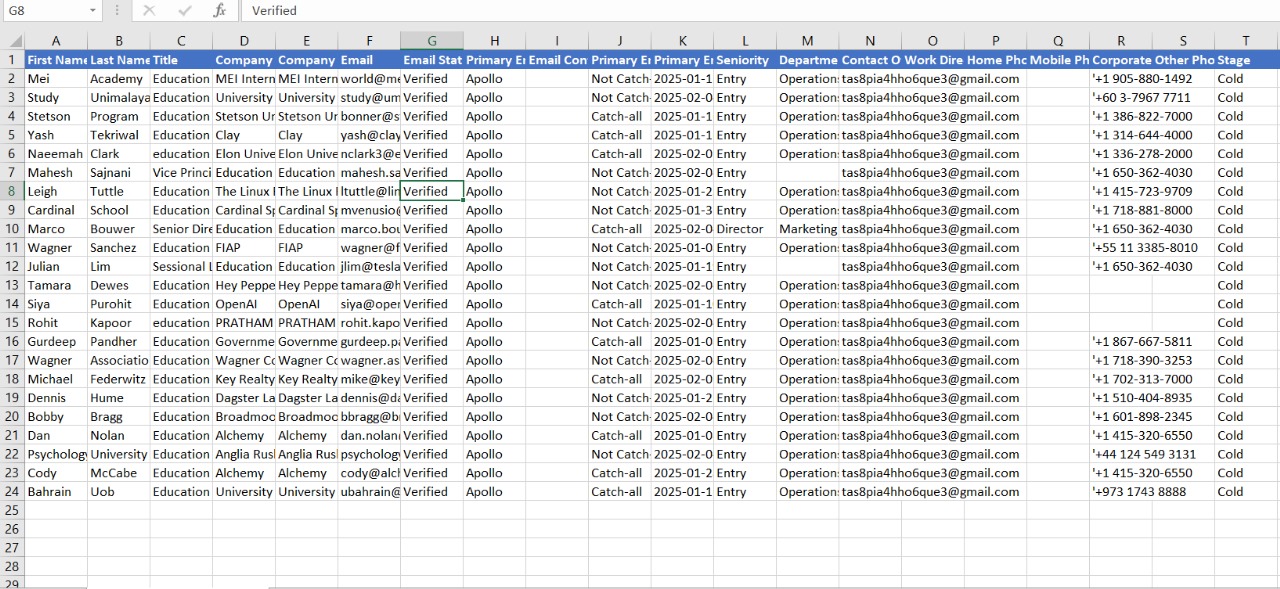Select column G header
Image resolution: width=1280 pixels, height=589 pixels.
[x=431, y=41]
